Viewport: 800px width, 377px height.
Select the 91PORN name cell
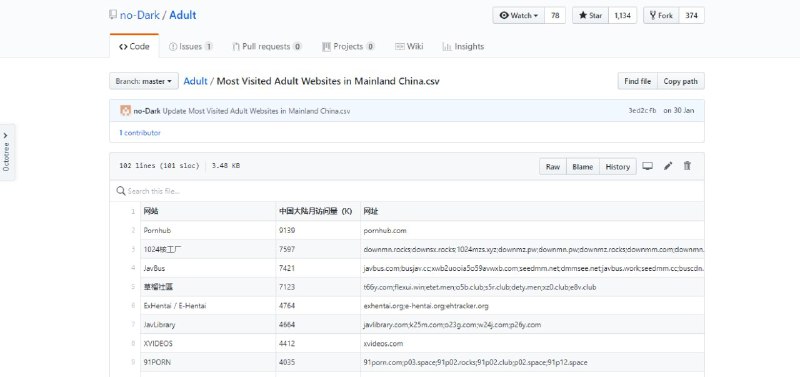[x=208, y=362]
